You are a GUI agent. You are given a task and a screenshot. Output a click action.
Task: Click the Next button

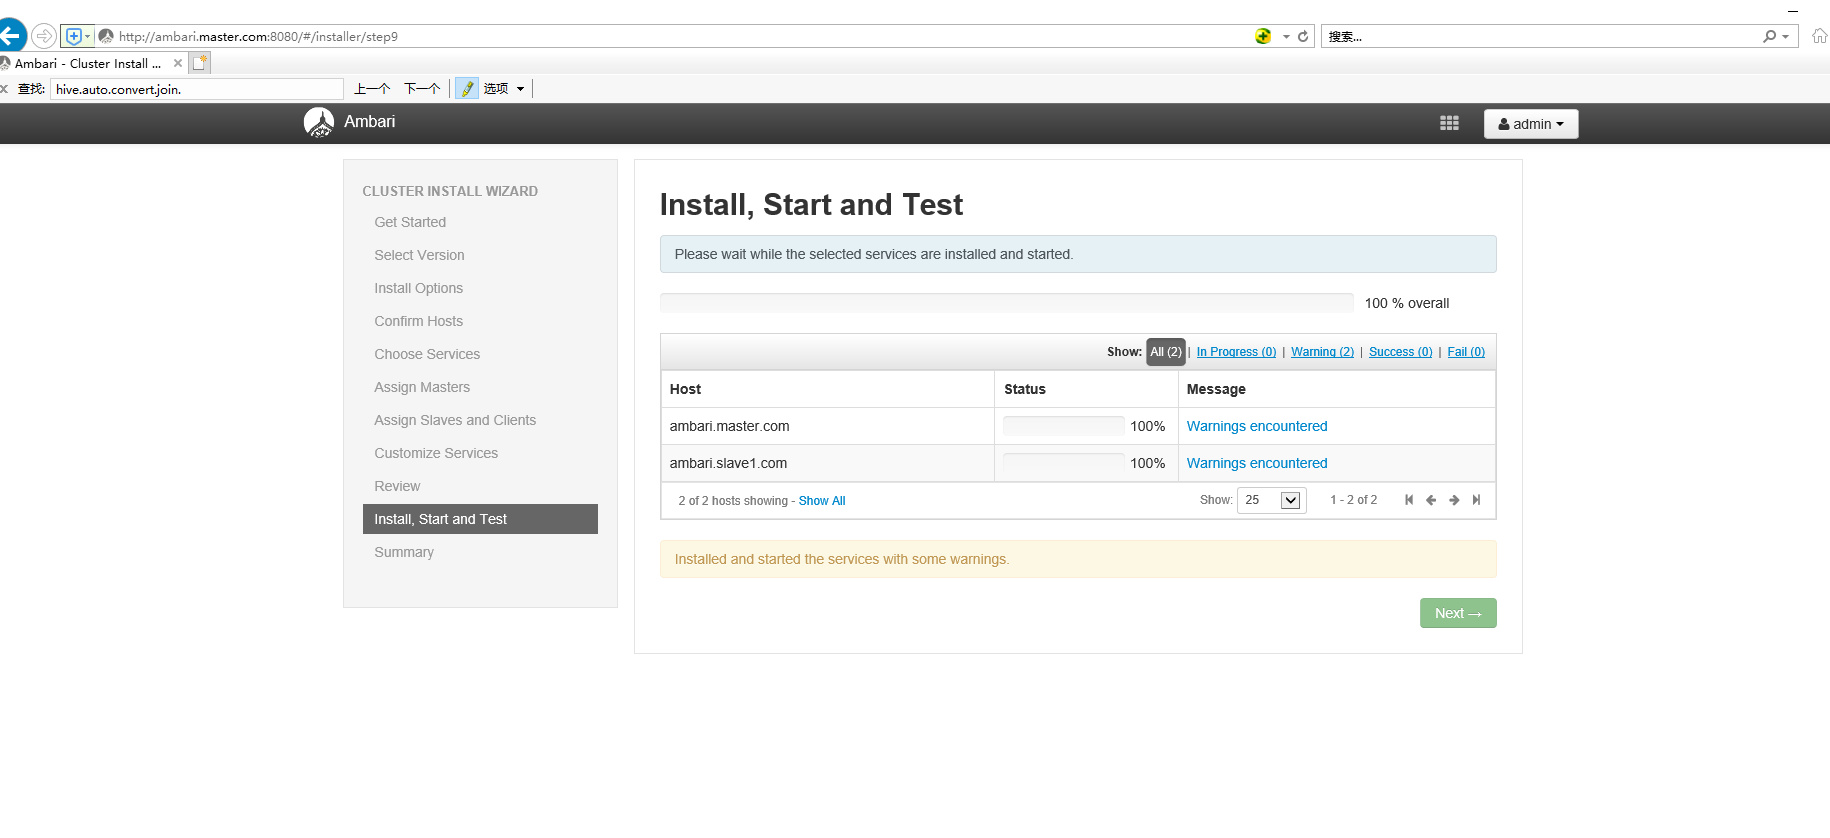[x=1458, y=613]
